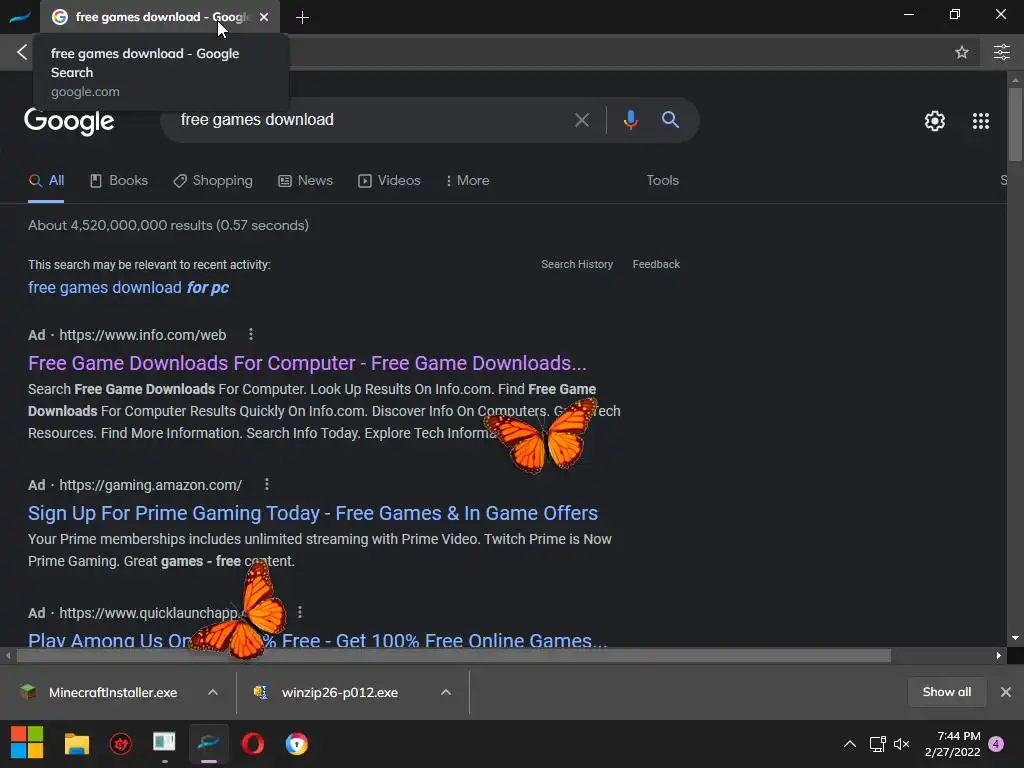Click the vertical scrollbar thumb

[x=1015, y=124]
